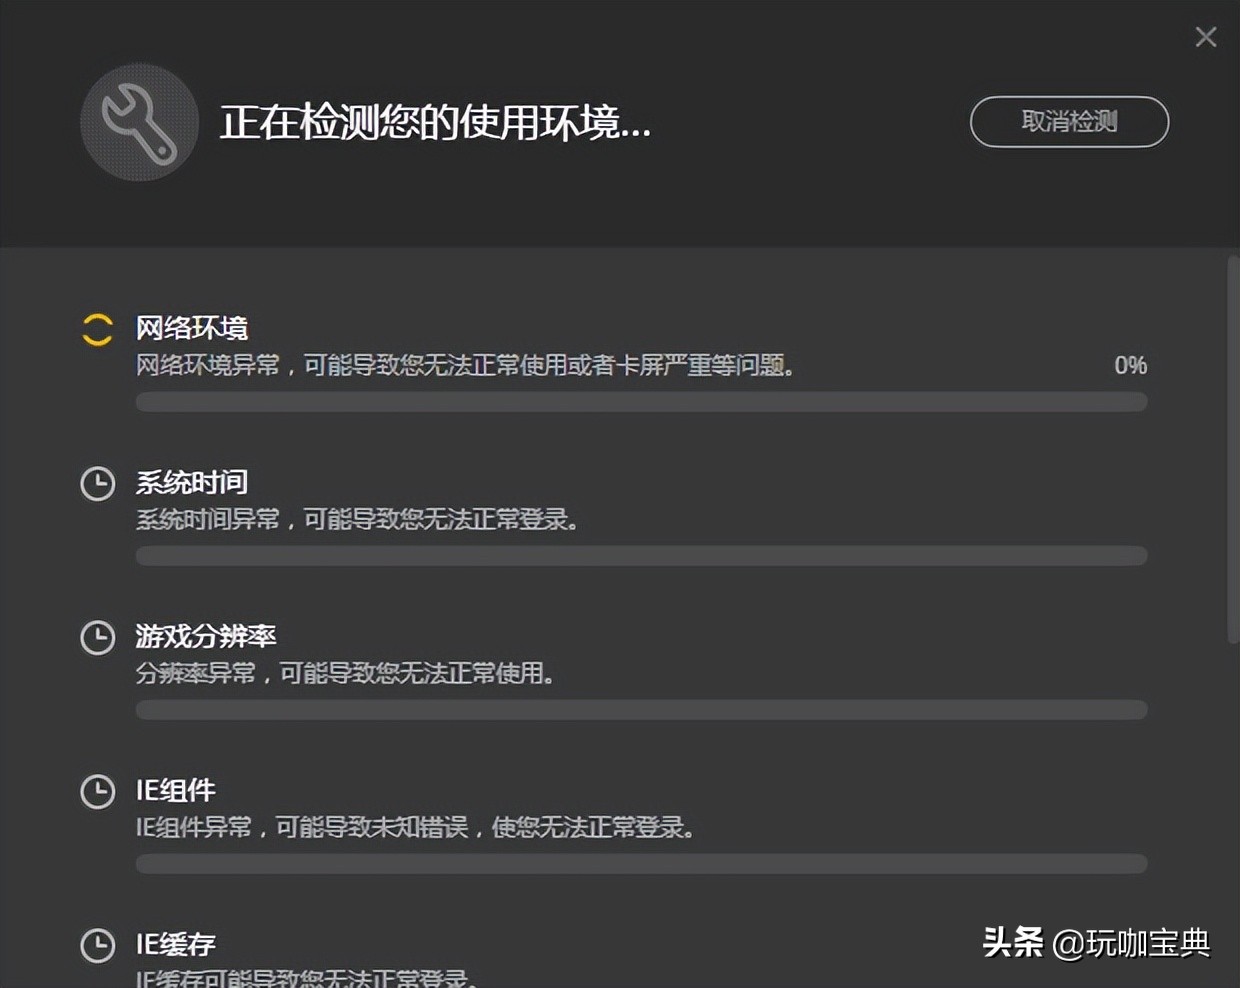Select the 网络环境 check item title

192,328
